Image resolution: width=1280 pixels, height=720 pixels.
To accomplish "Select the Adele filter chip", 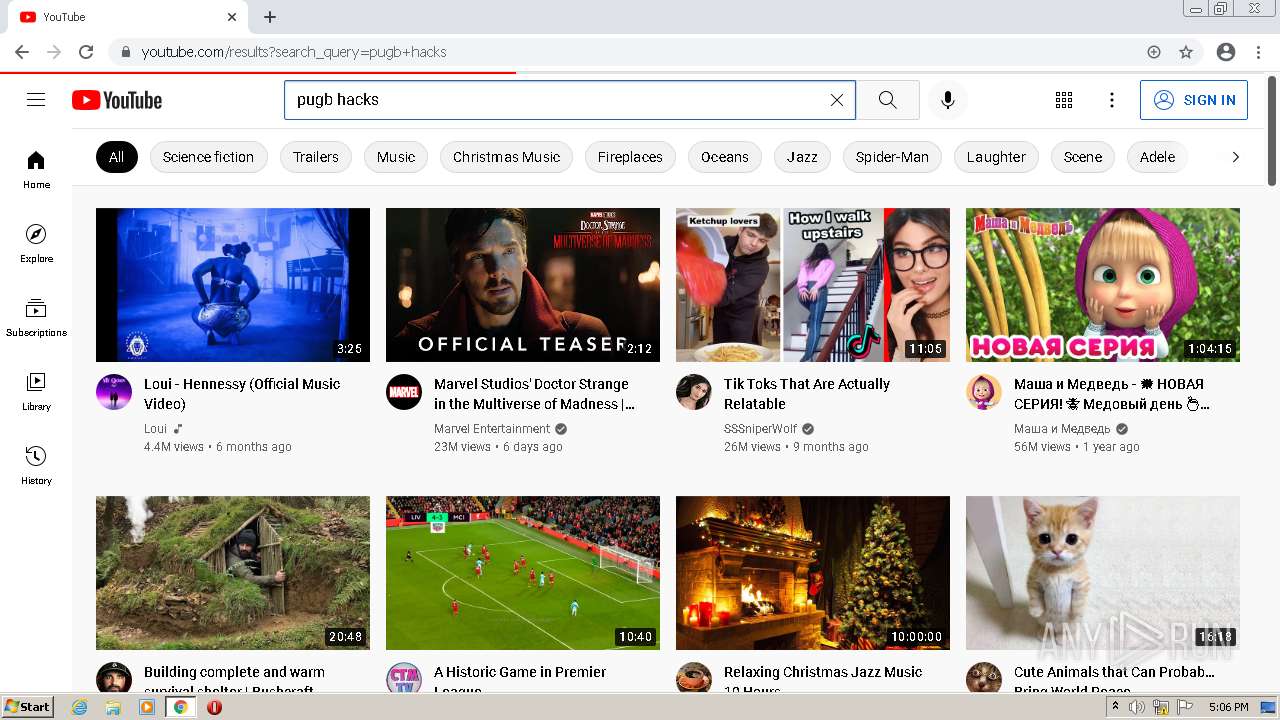I will [1157, 157].
